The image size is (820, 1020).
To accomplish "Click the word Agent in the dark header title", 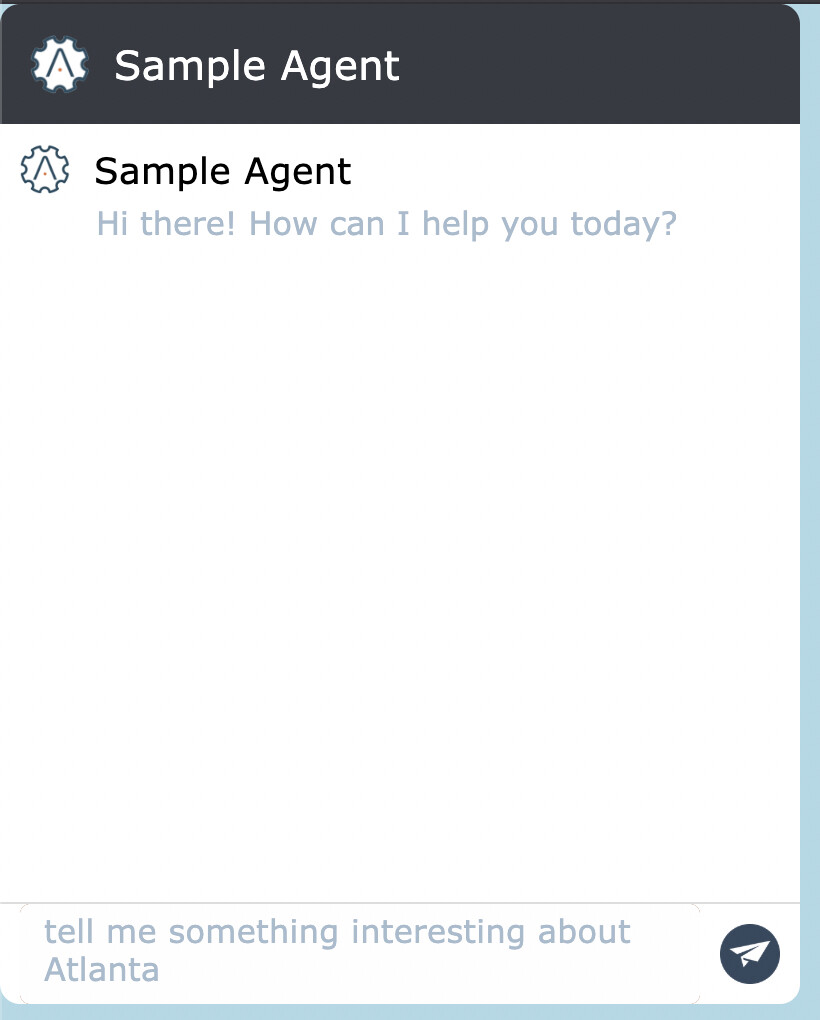I will pos(340,68).
